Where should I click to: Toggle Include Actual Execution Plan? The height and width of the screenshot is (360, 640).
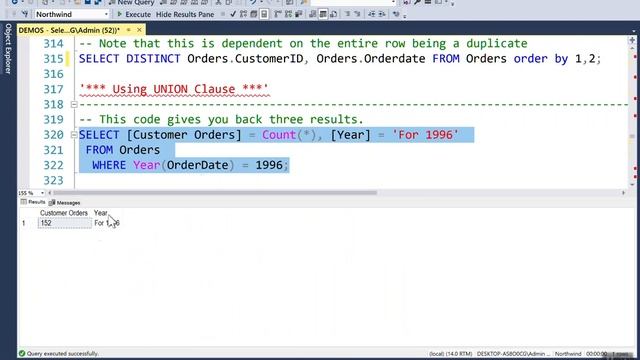(278, 14)
